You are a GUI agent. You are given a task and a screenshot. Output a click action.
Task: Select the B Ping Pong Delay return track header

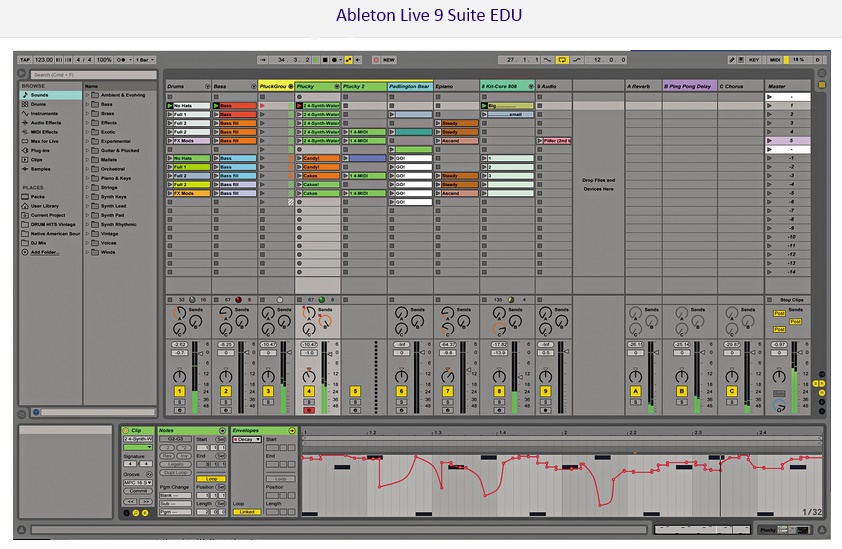(x=689, y=86)
